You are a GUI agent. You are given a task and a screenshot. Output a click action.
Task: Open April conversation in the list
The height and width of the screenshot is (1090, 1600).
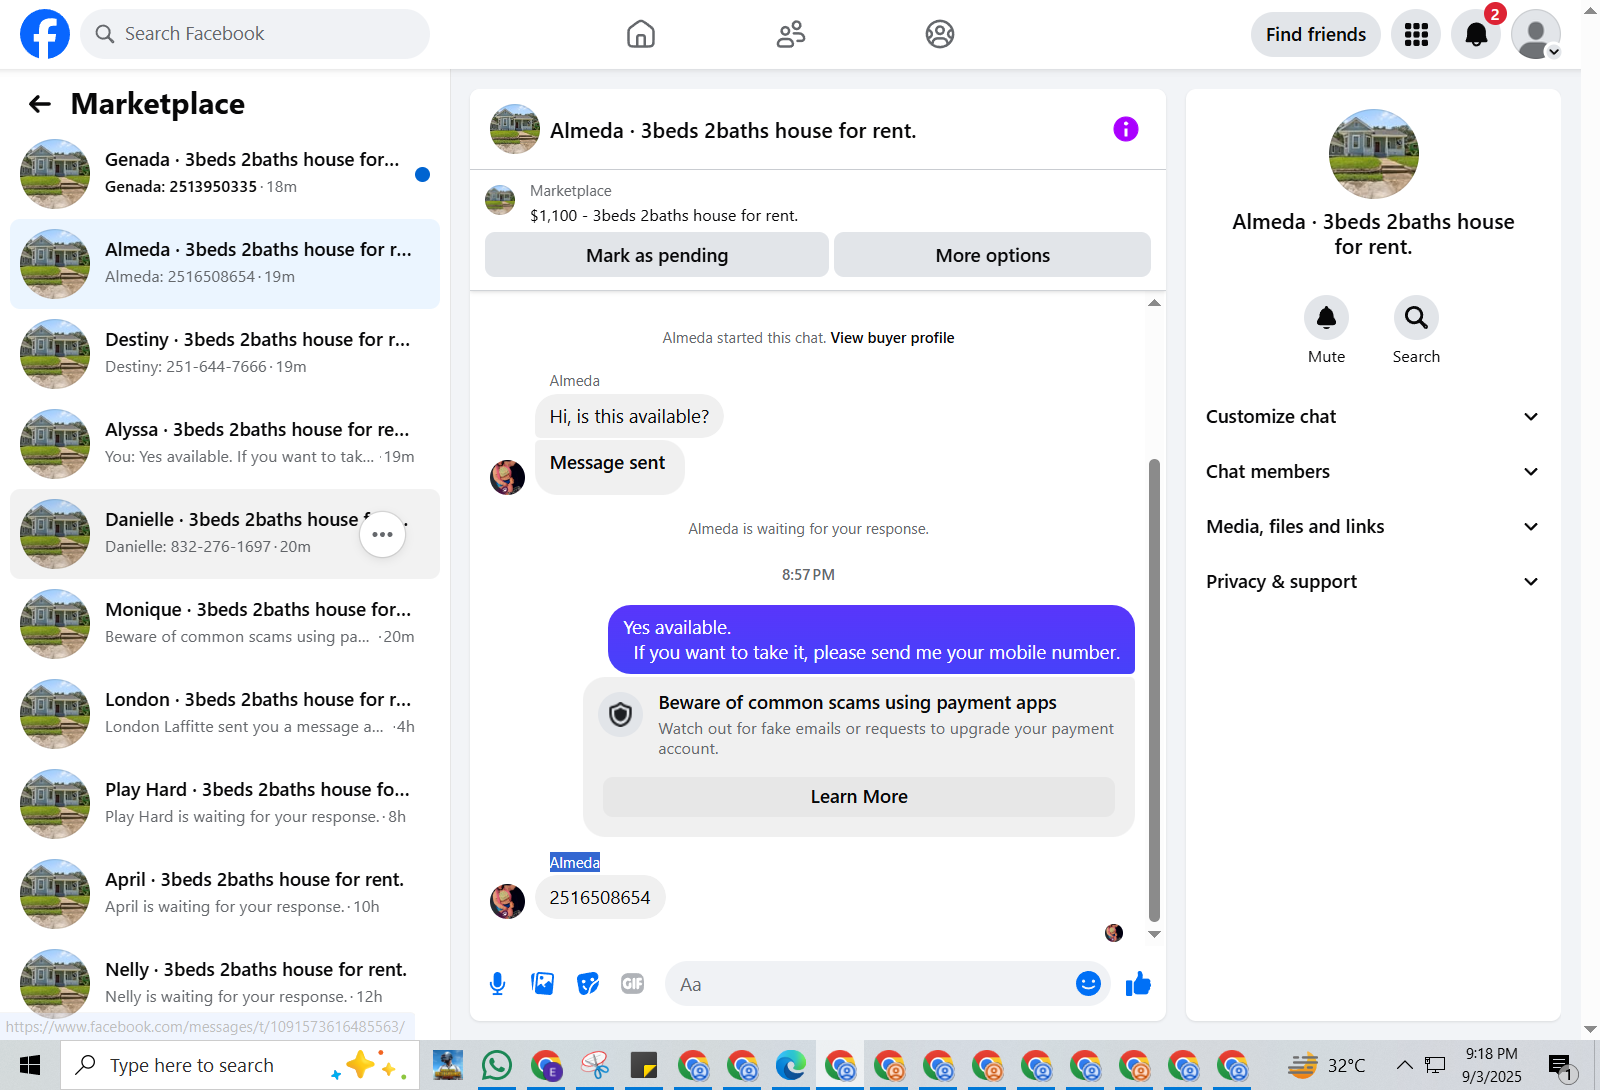tap(225, 894)
